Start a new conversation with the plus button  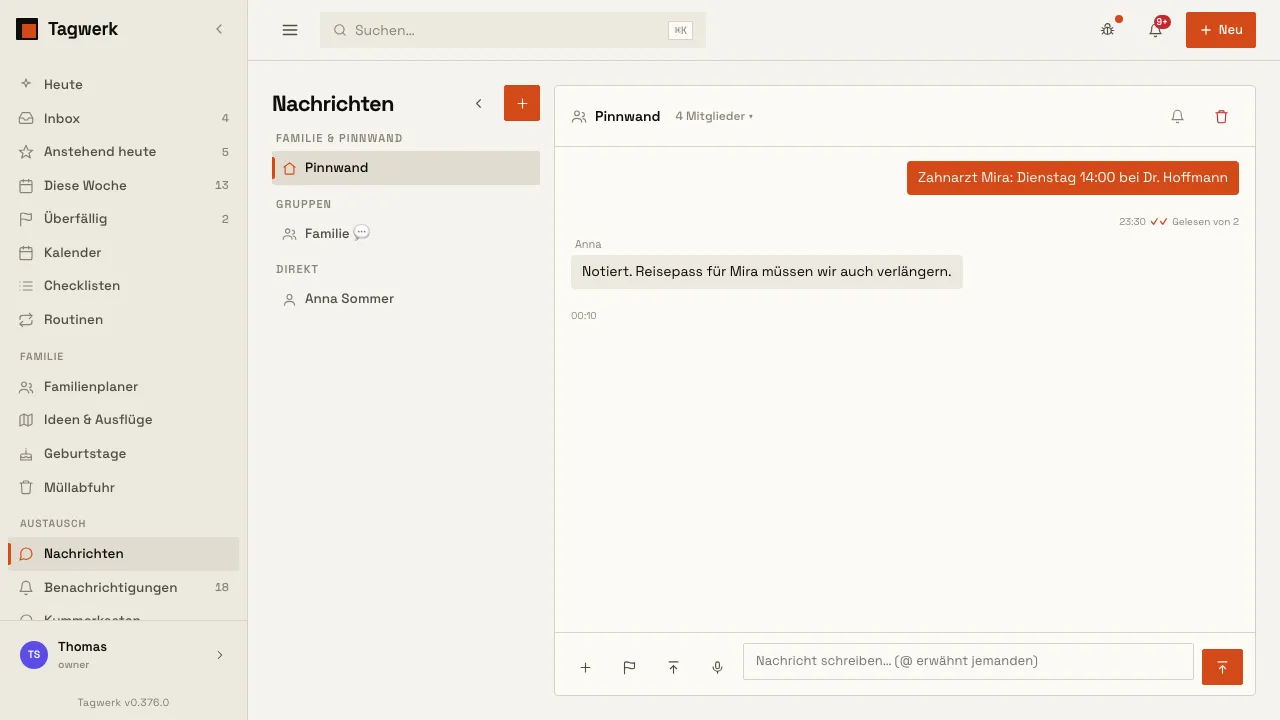[522, 103]
